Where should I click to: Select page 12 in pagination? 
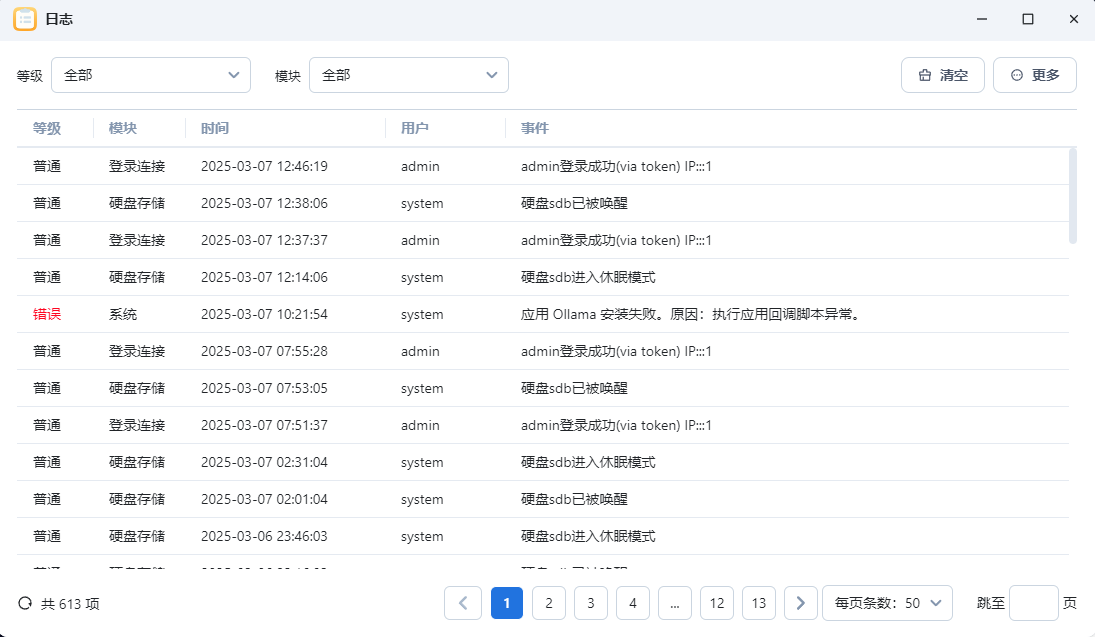[x=717, y=603]
